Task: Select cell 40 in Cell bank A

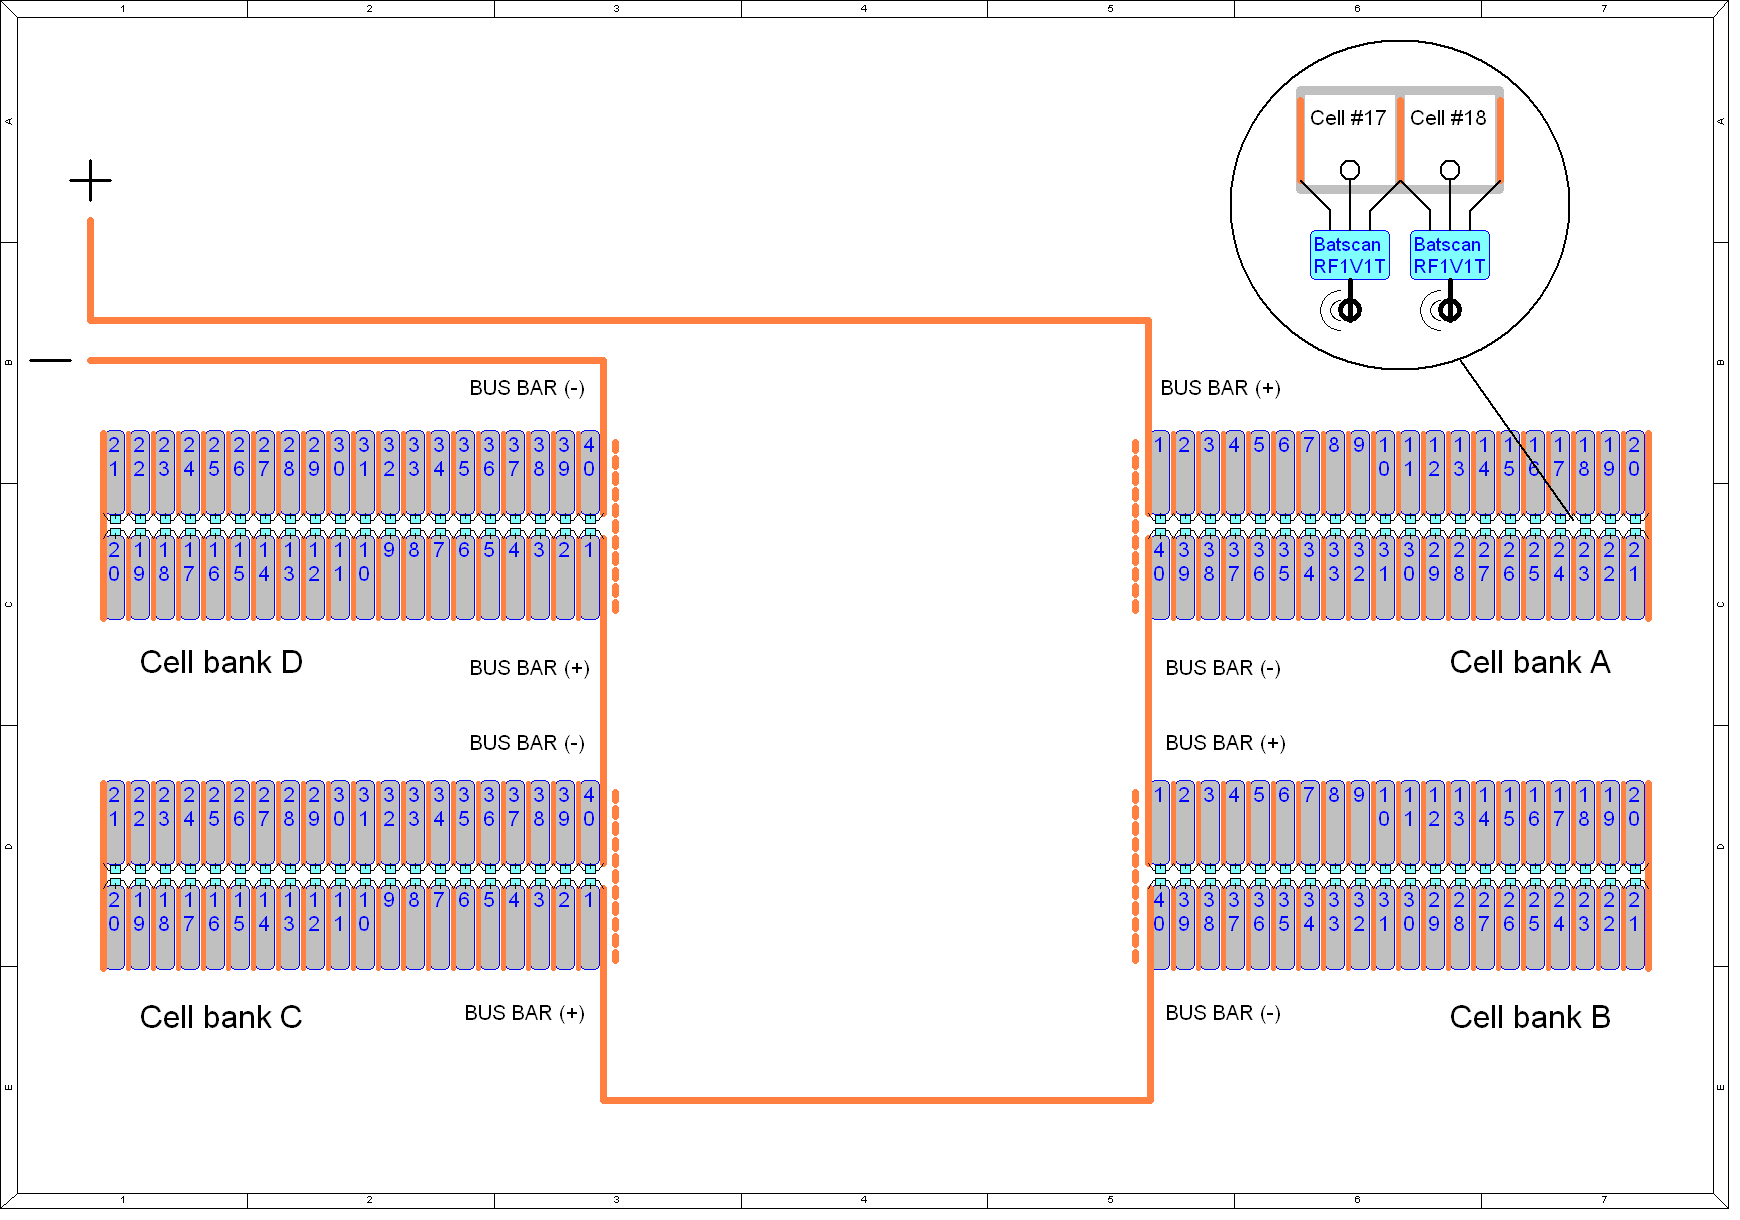Action: point(1159,578)
